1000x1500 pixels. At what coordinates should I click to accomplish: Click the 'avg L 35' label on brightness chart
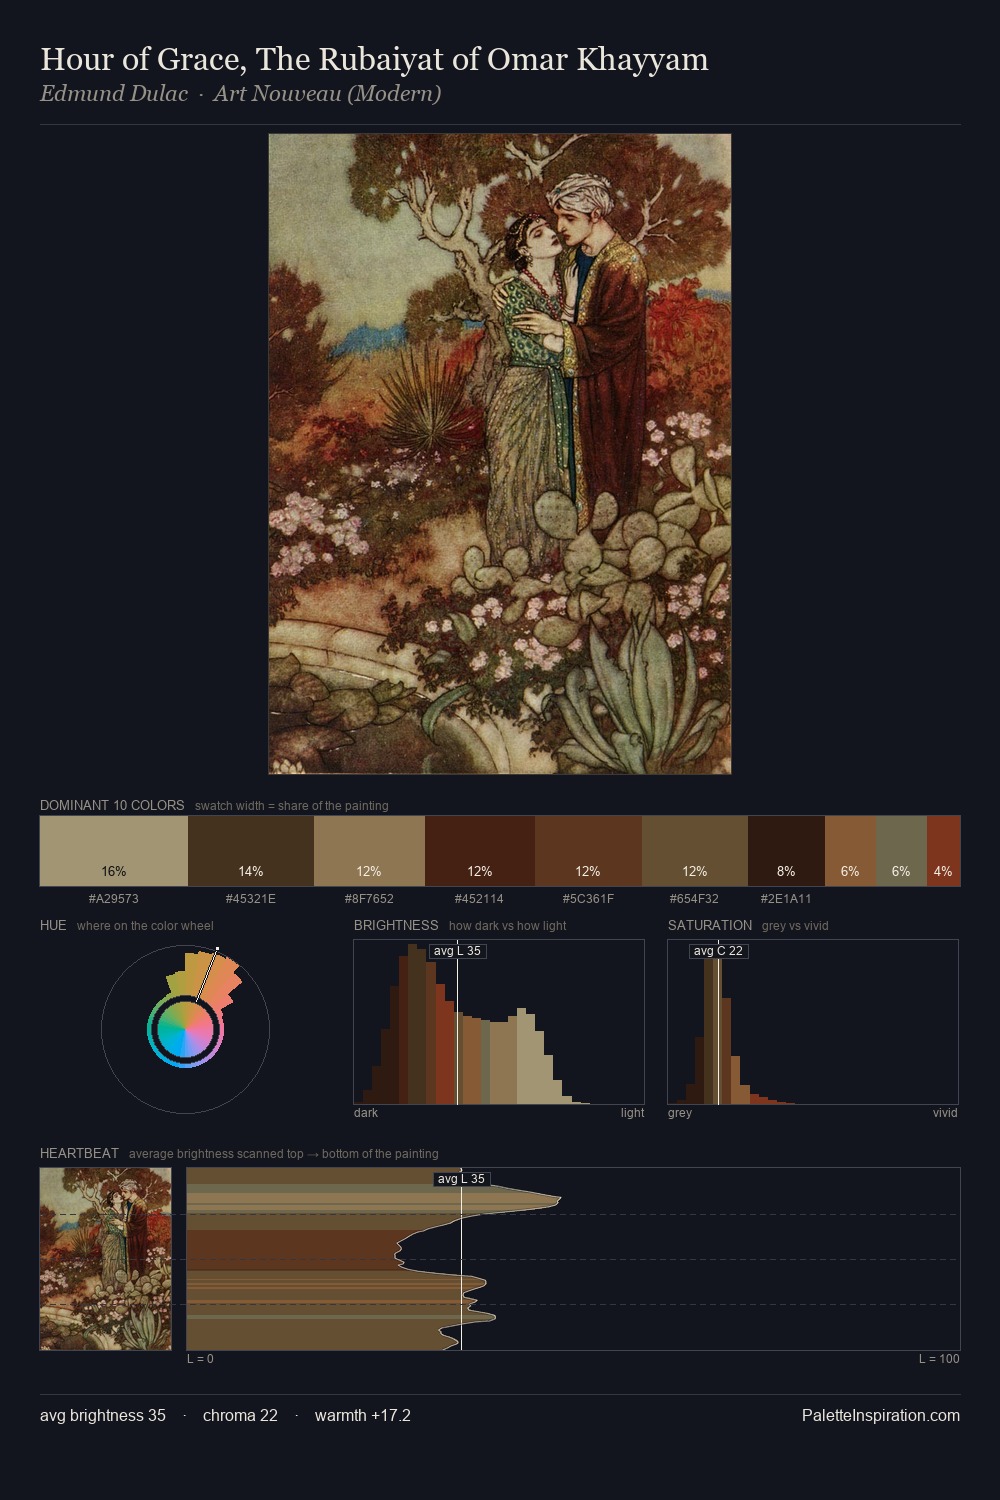click(x=458, y=951)
